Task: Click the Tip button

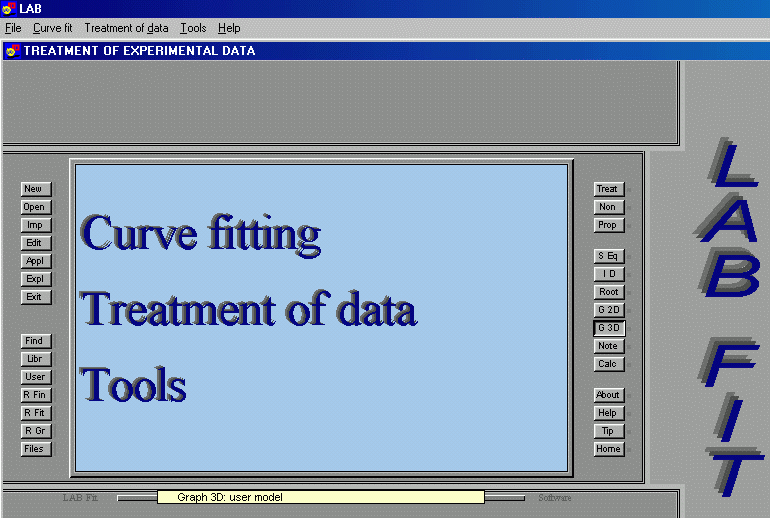Action: [x=609, y=431]
